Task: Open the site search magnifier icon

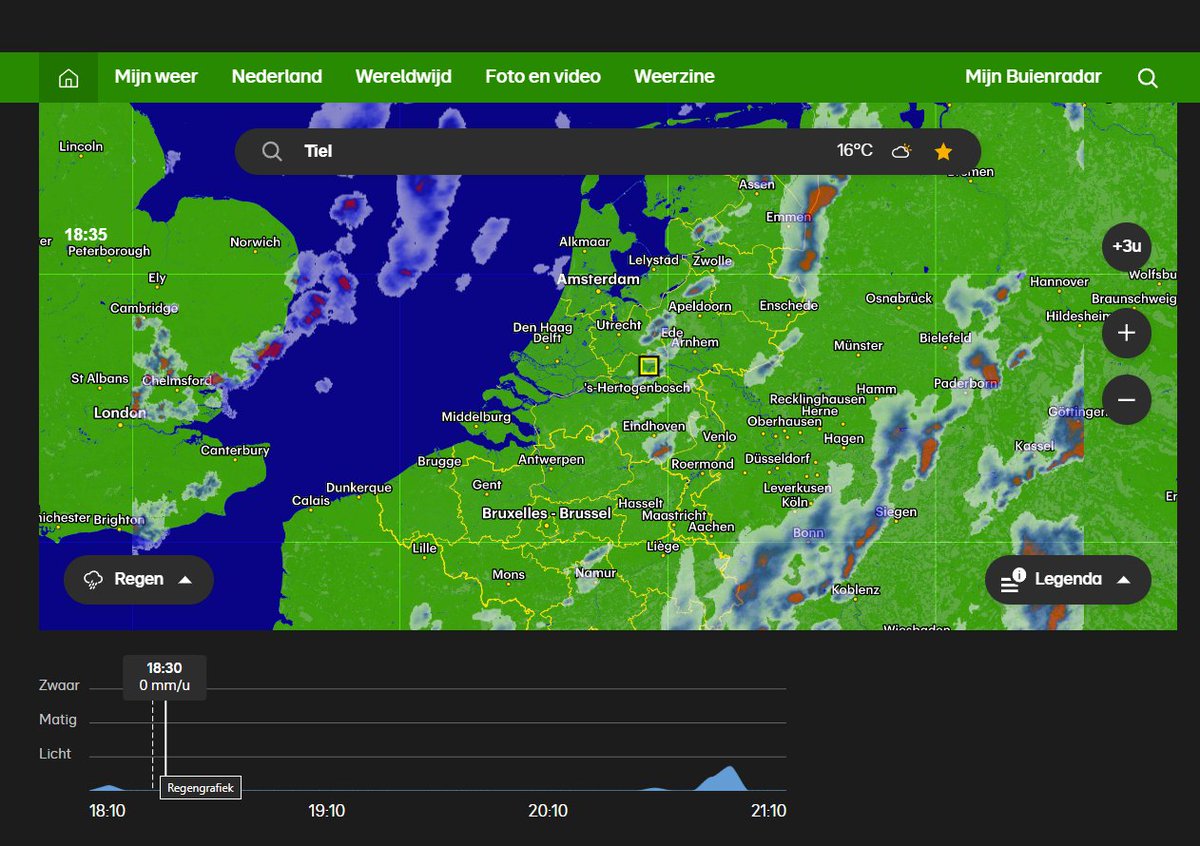Action: (x=1148, y=78)
